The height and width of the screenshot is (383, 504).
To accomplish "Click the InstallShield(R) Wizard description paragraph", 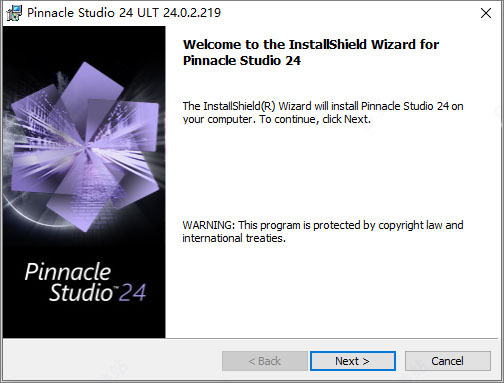I will click(323, 113).
